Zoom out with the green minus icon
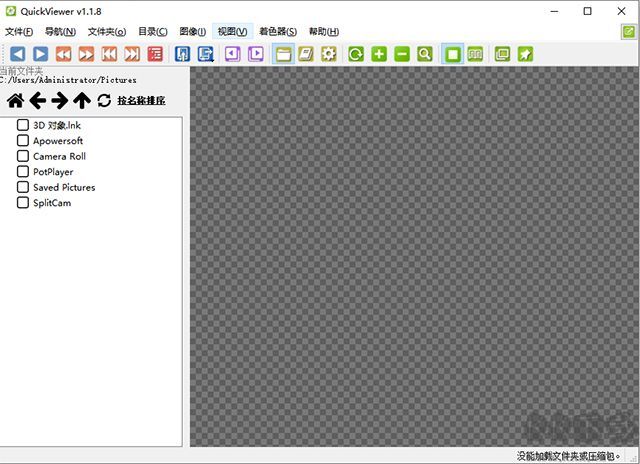 402,54
